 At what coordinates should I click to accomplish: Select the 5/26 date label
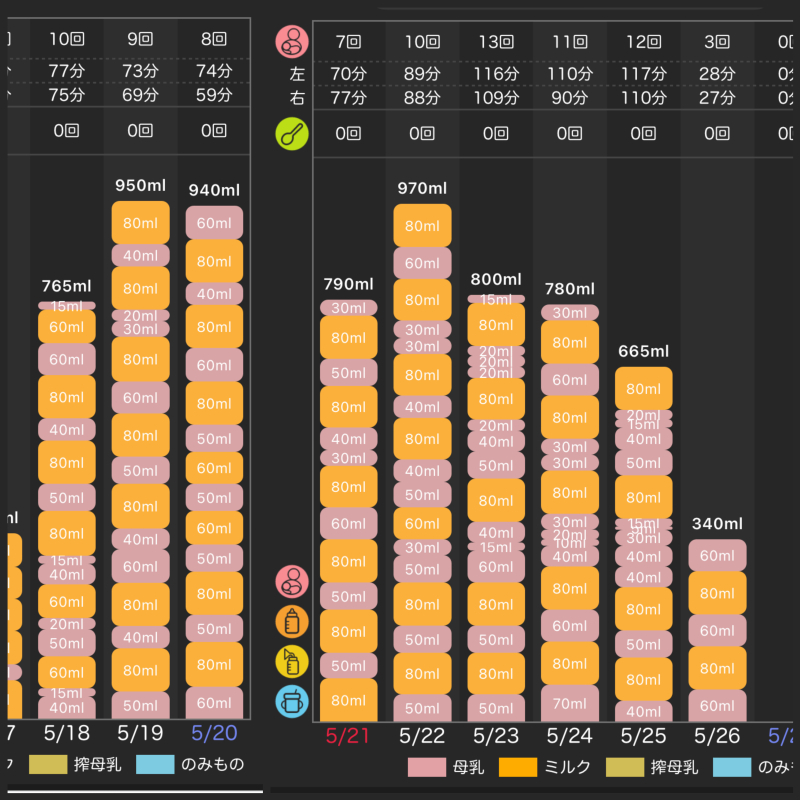point(717,736)
